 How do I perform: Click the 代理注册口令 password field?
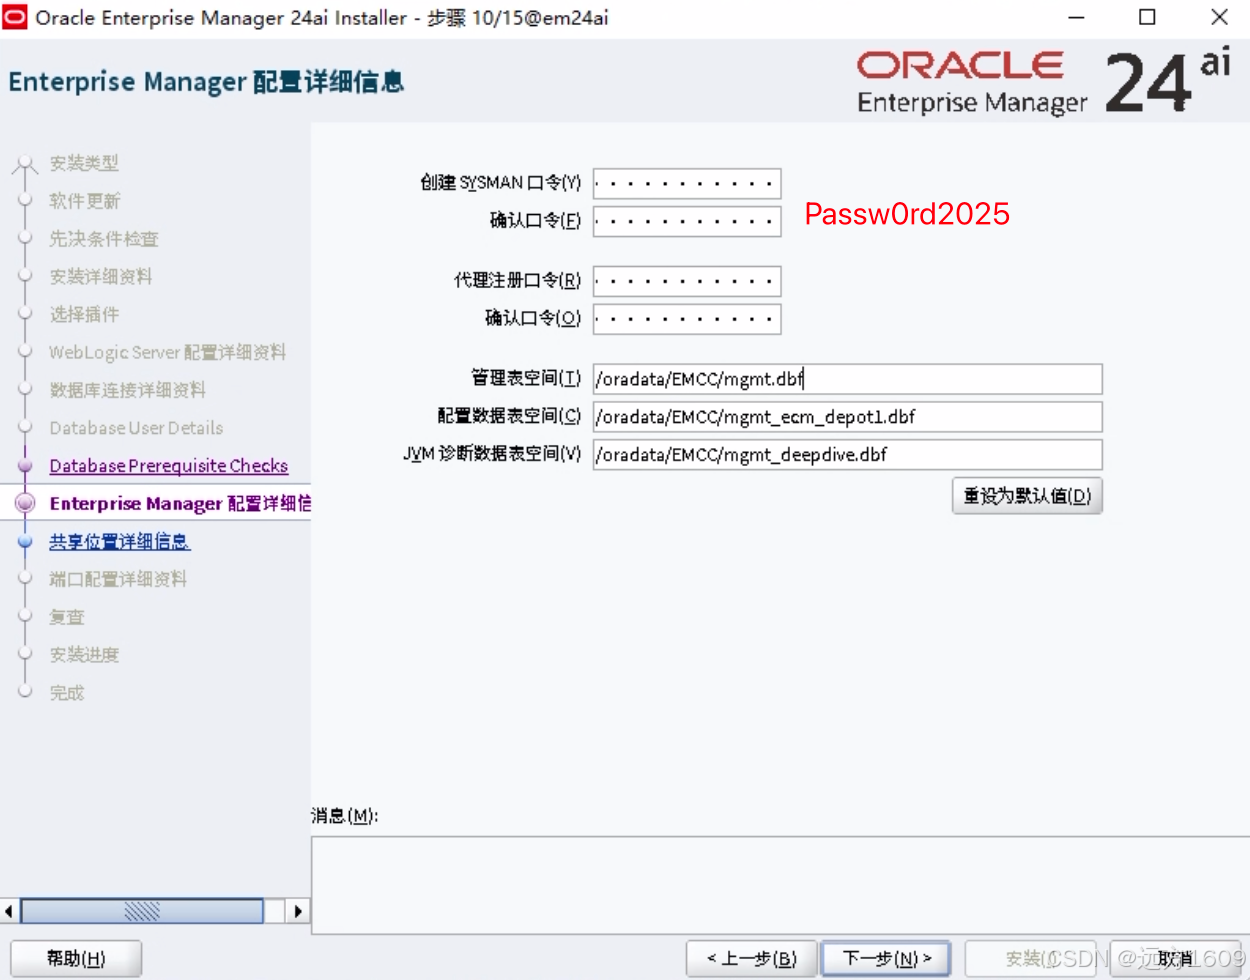(x=686, y=281)
